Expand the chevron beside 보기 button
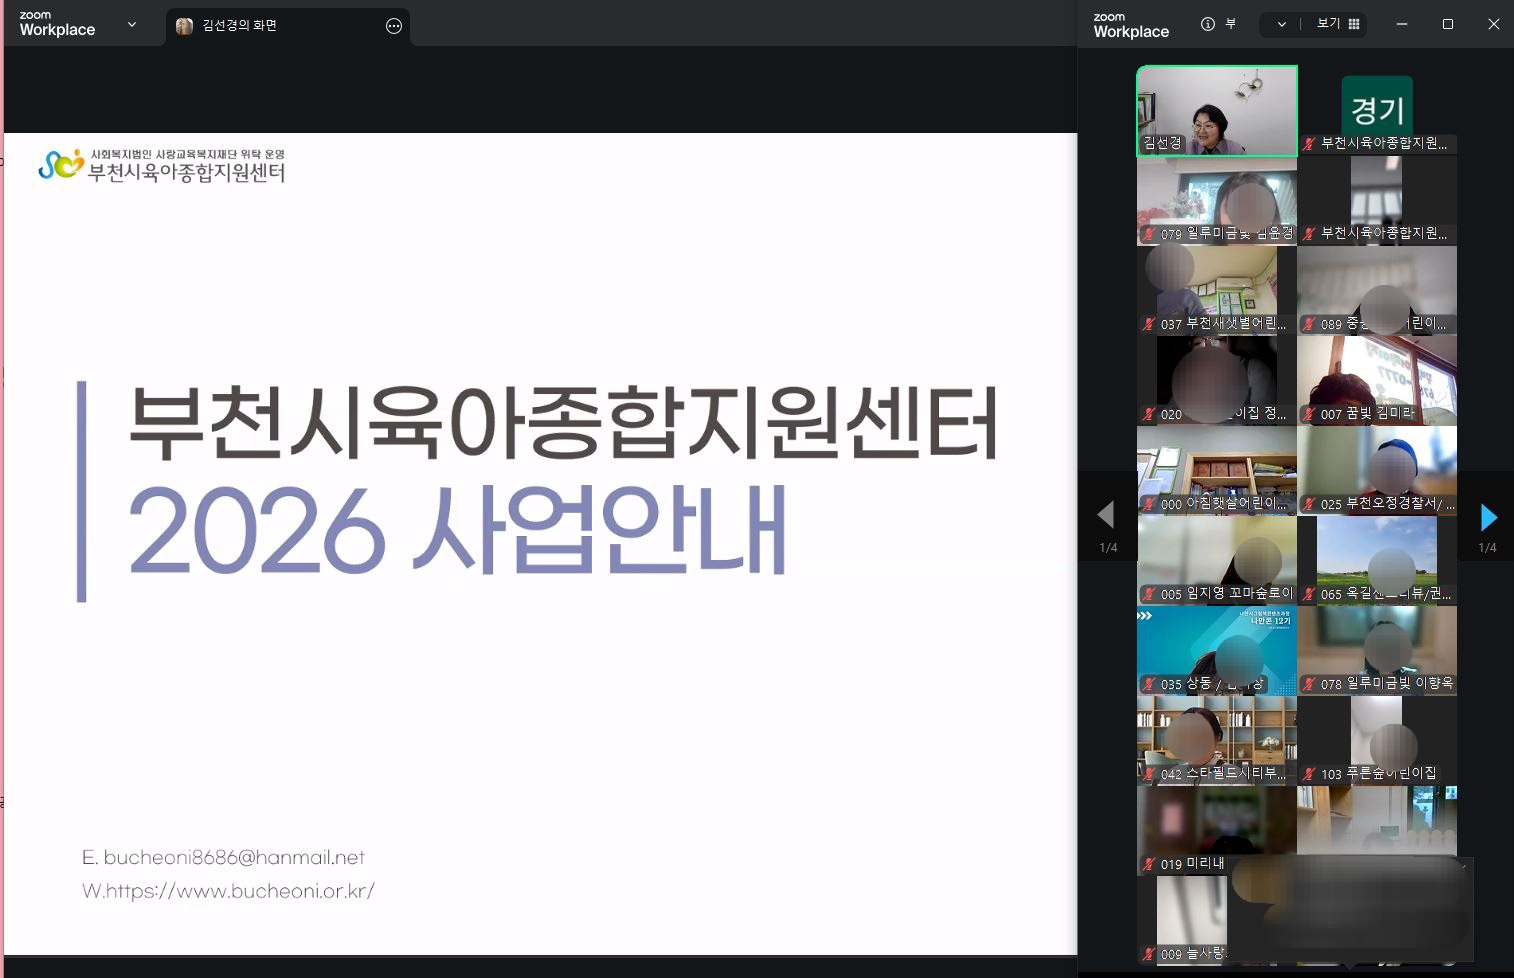 tap(1281, 24)
